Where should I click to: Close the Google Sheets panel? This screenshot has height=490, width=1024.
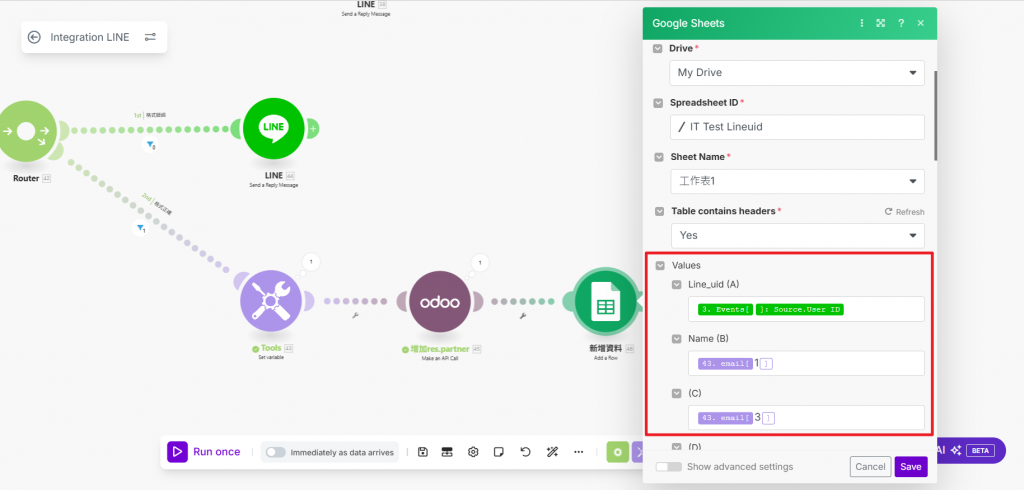click(921, 23)
